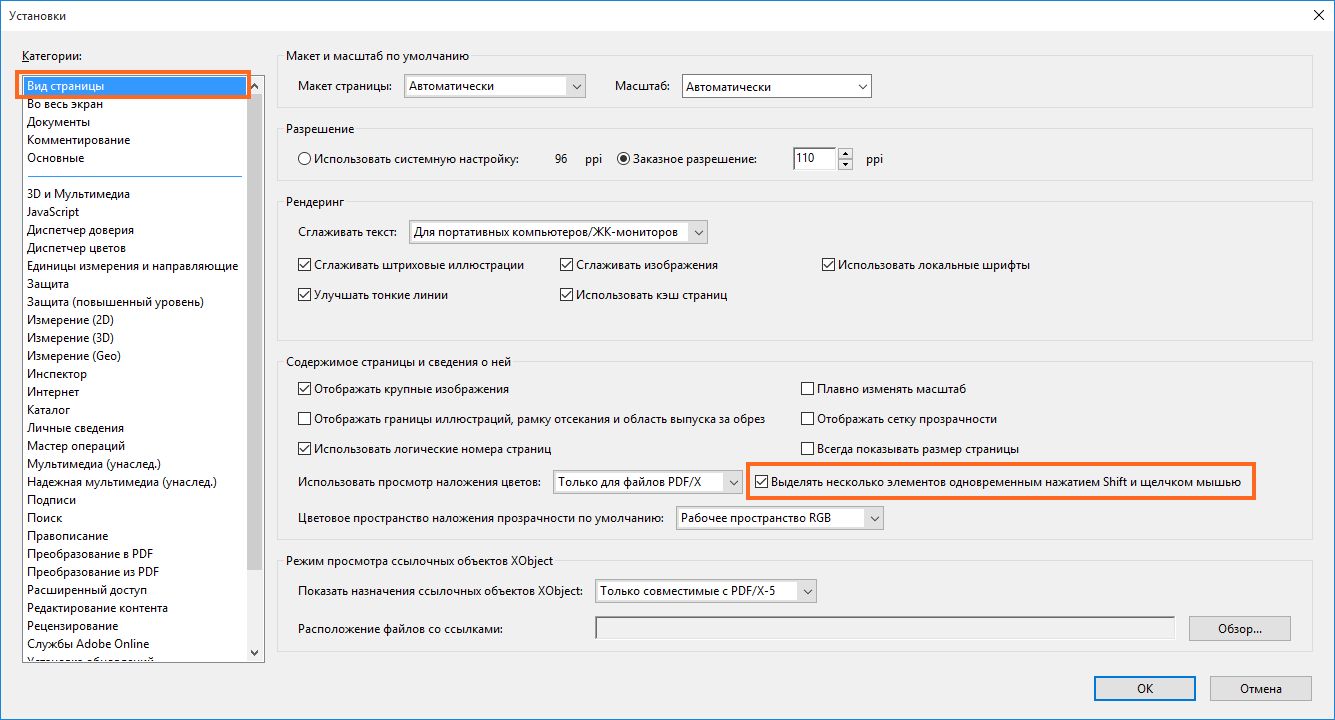Select Заказное разрешение radio button
Image resolution: width=1335 pixels, height=720 pixels.
pos(624,159)
